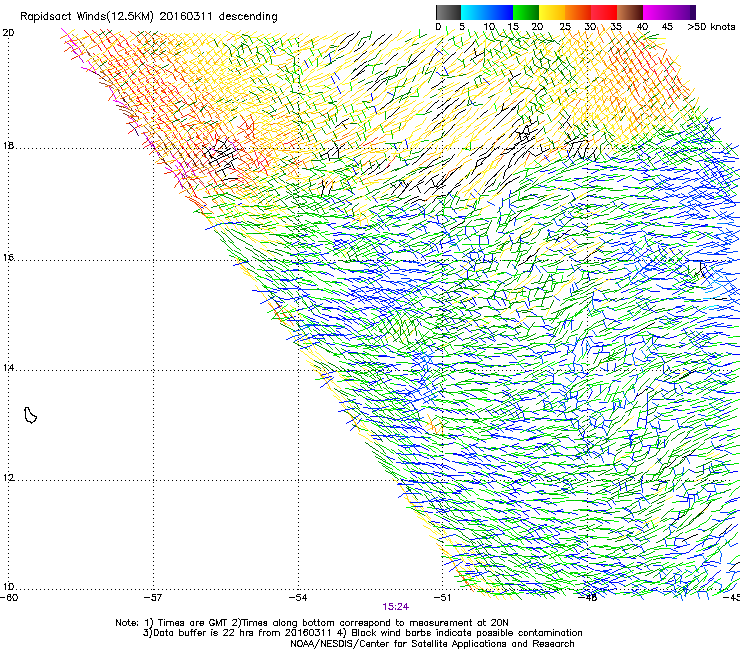Click the gray 0-5 knots legend swatch
The height and width of the screenshot is (650, 740).
pos(448,12)
